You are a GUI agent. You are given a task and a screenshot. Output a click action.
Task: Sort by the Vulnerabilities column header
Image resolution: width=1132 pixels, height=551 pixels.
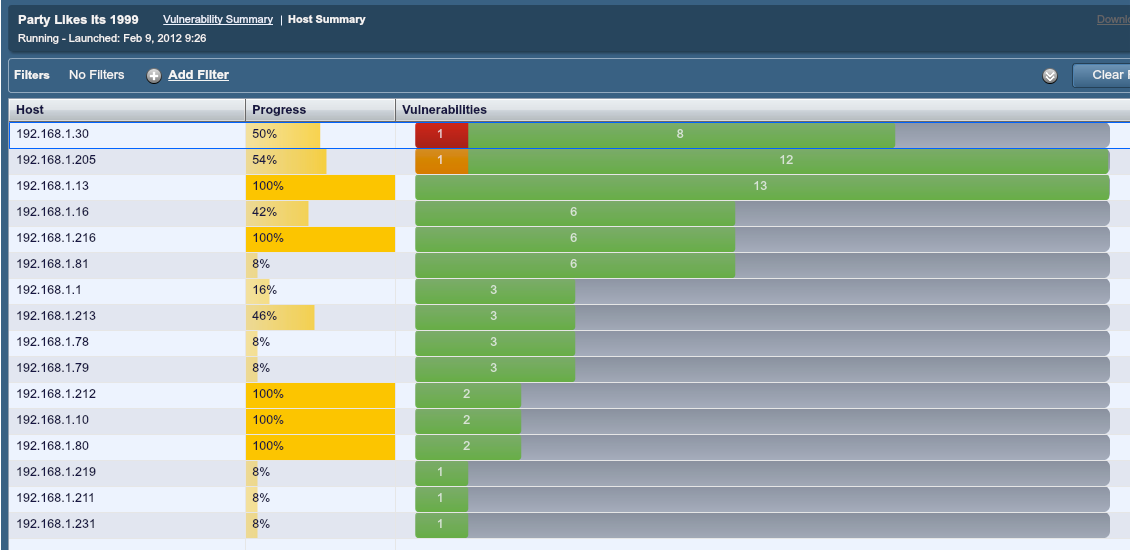(x=763, y=110)
